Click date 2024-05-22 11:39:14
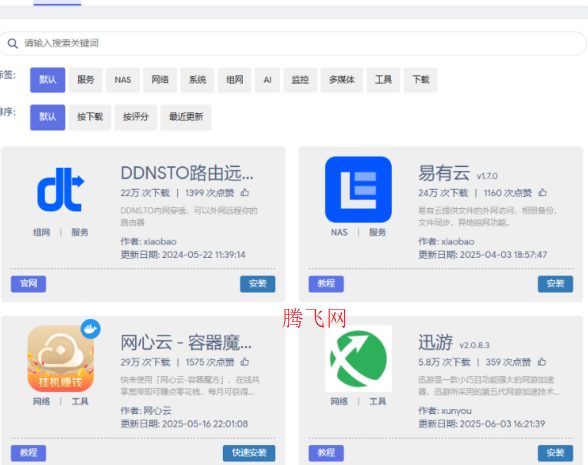 (x=204, y=255)
